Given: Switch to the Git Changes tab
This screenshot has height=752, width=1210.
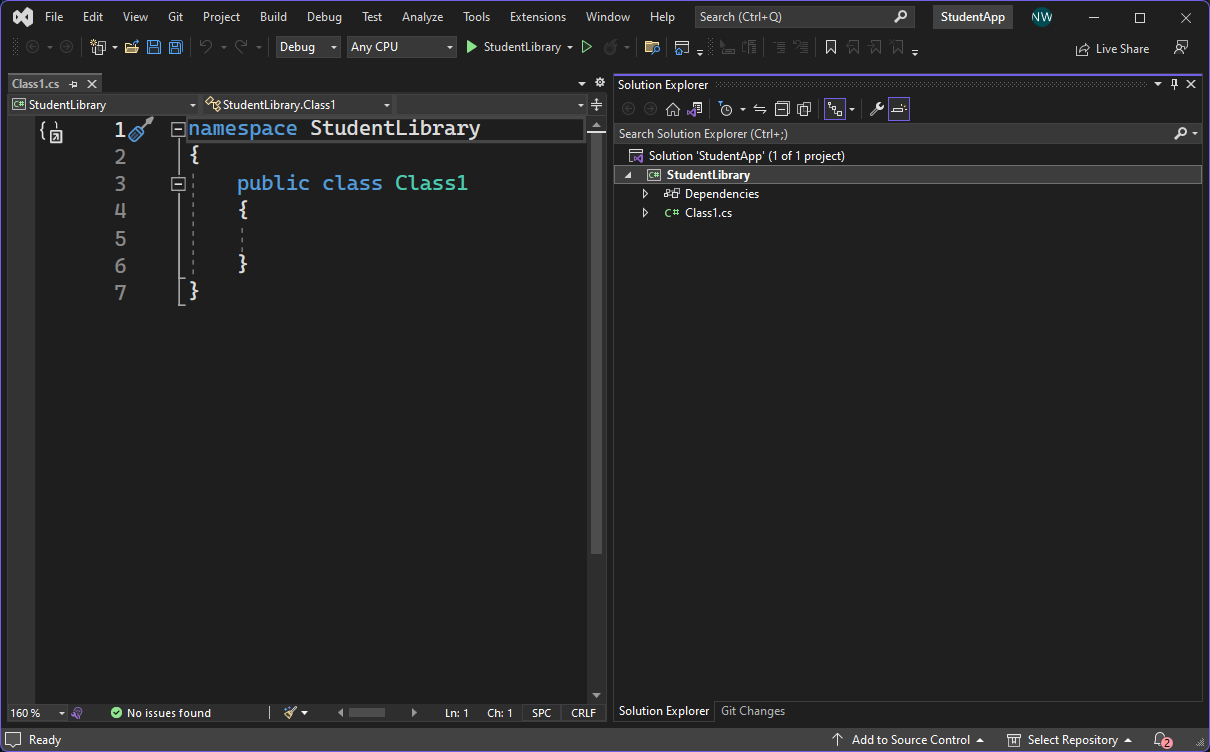Looking at the screenshot, I should pyautogui.click(x=753, y=711).
